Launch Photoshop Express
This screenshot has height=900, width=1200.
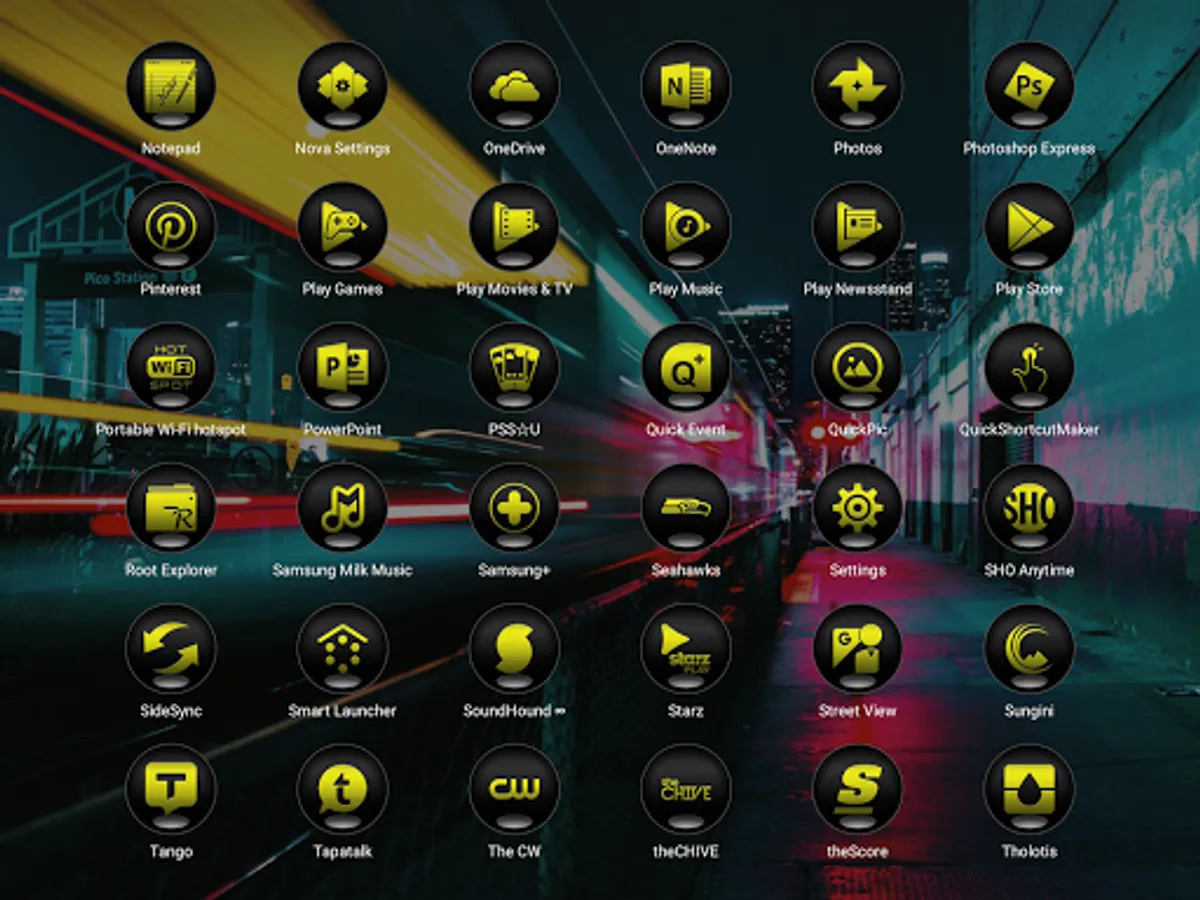[1029, 86]
